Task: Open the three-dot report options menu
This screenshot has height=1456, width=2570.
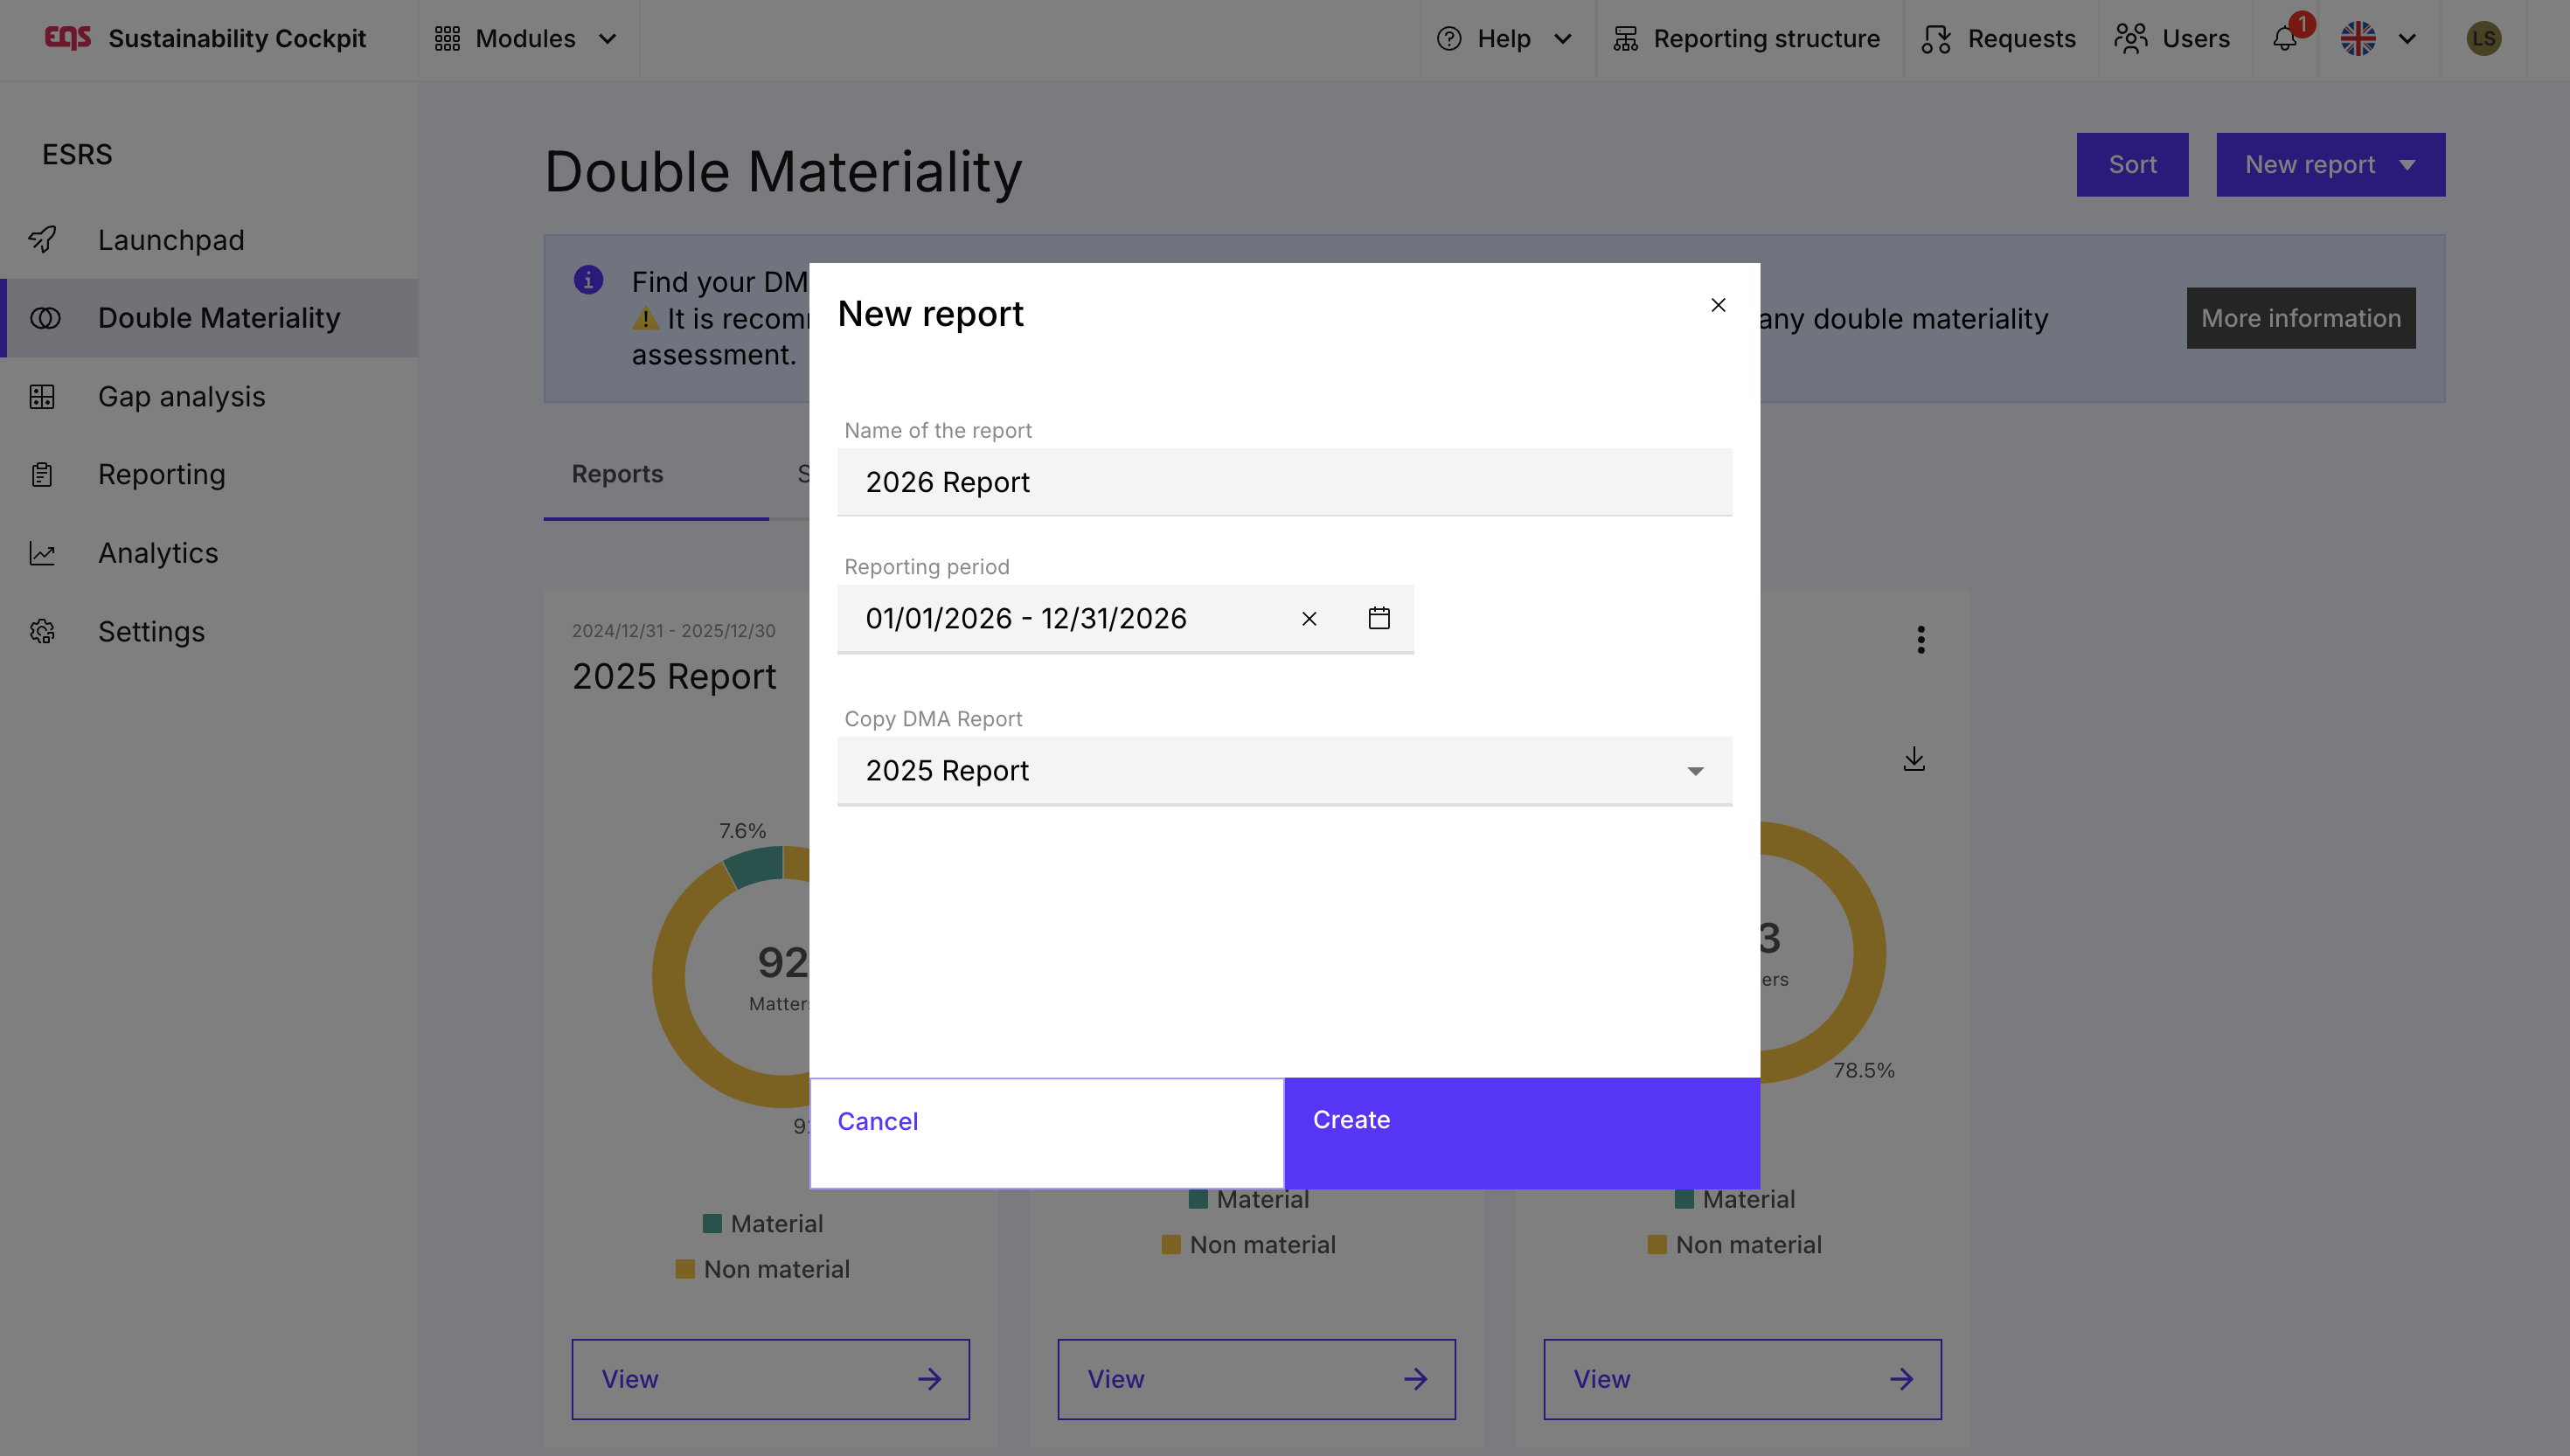Action: click(x=1920, y=639)
